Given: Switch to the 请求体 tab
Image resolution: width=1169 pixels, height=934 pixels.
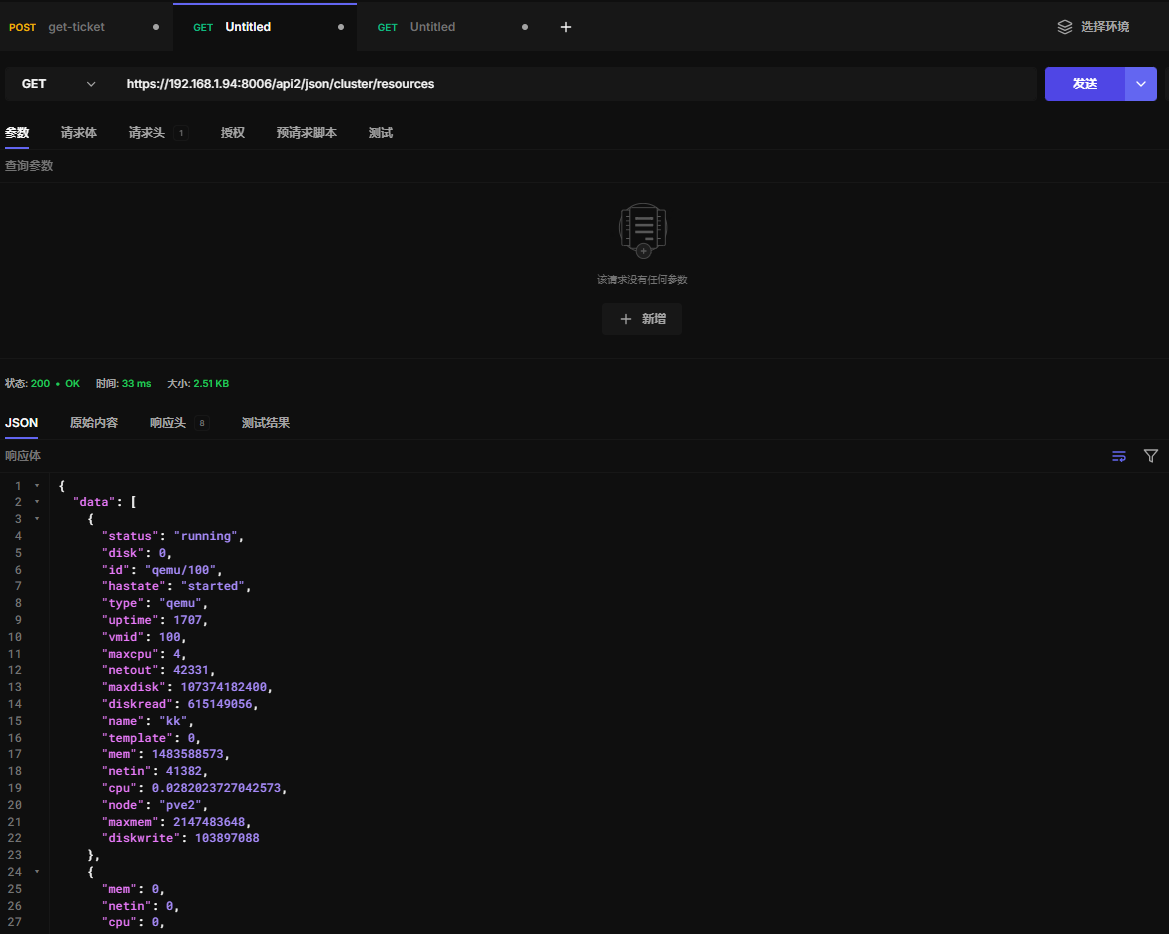Looking at the screenshot, I should point(79,133).
